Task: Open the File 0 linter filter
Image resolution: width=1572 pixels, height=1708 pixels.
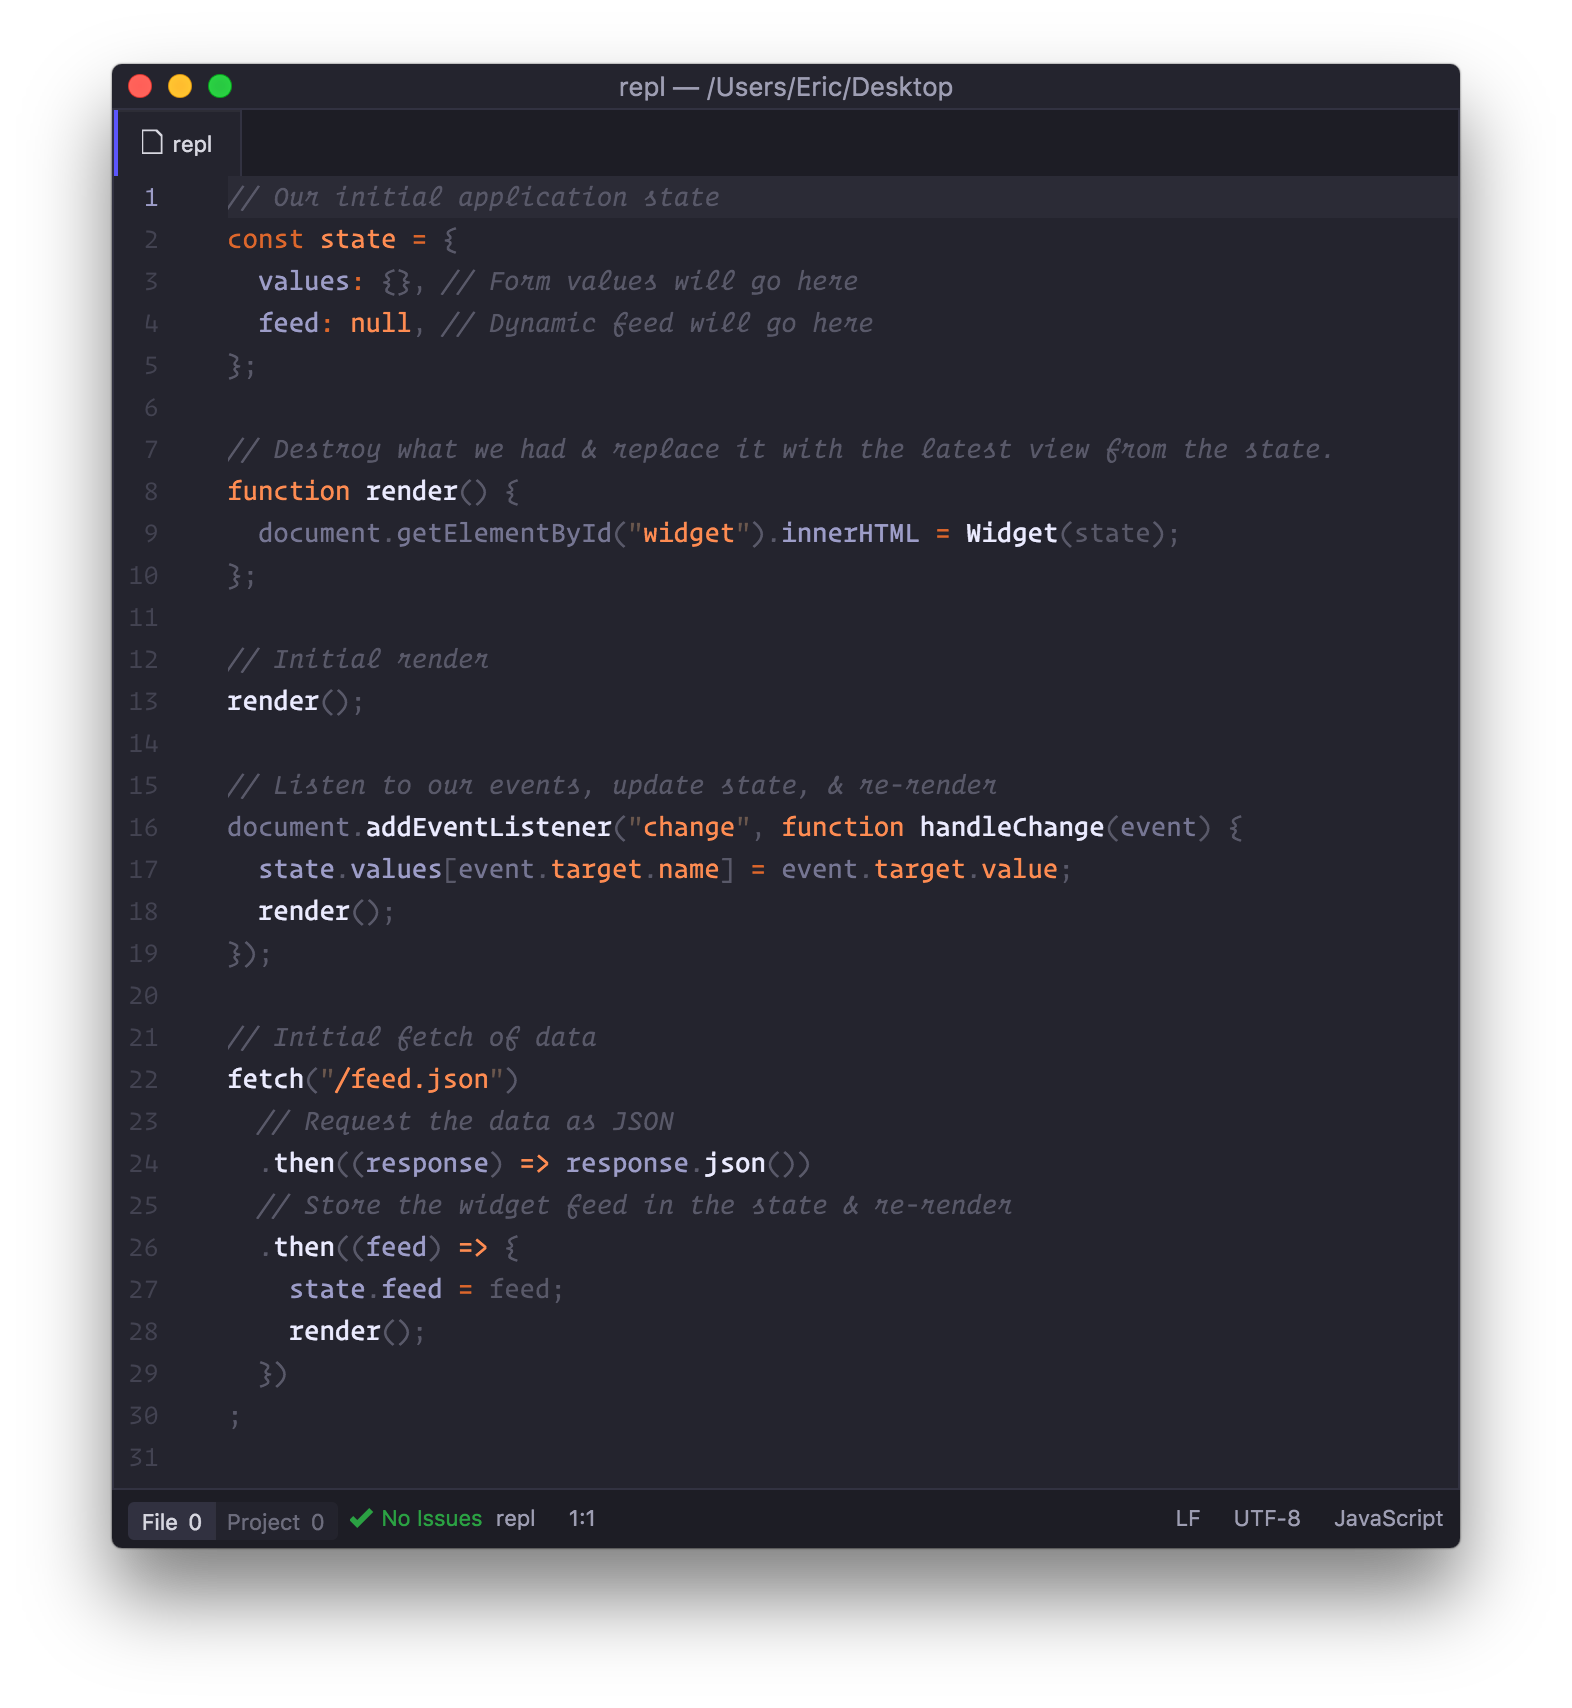Action: 171,1522
